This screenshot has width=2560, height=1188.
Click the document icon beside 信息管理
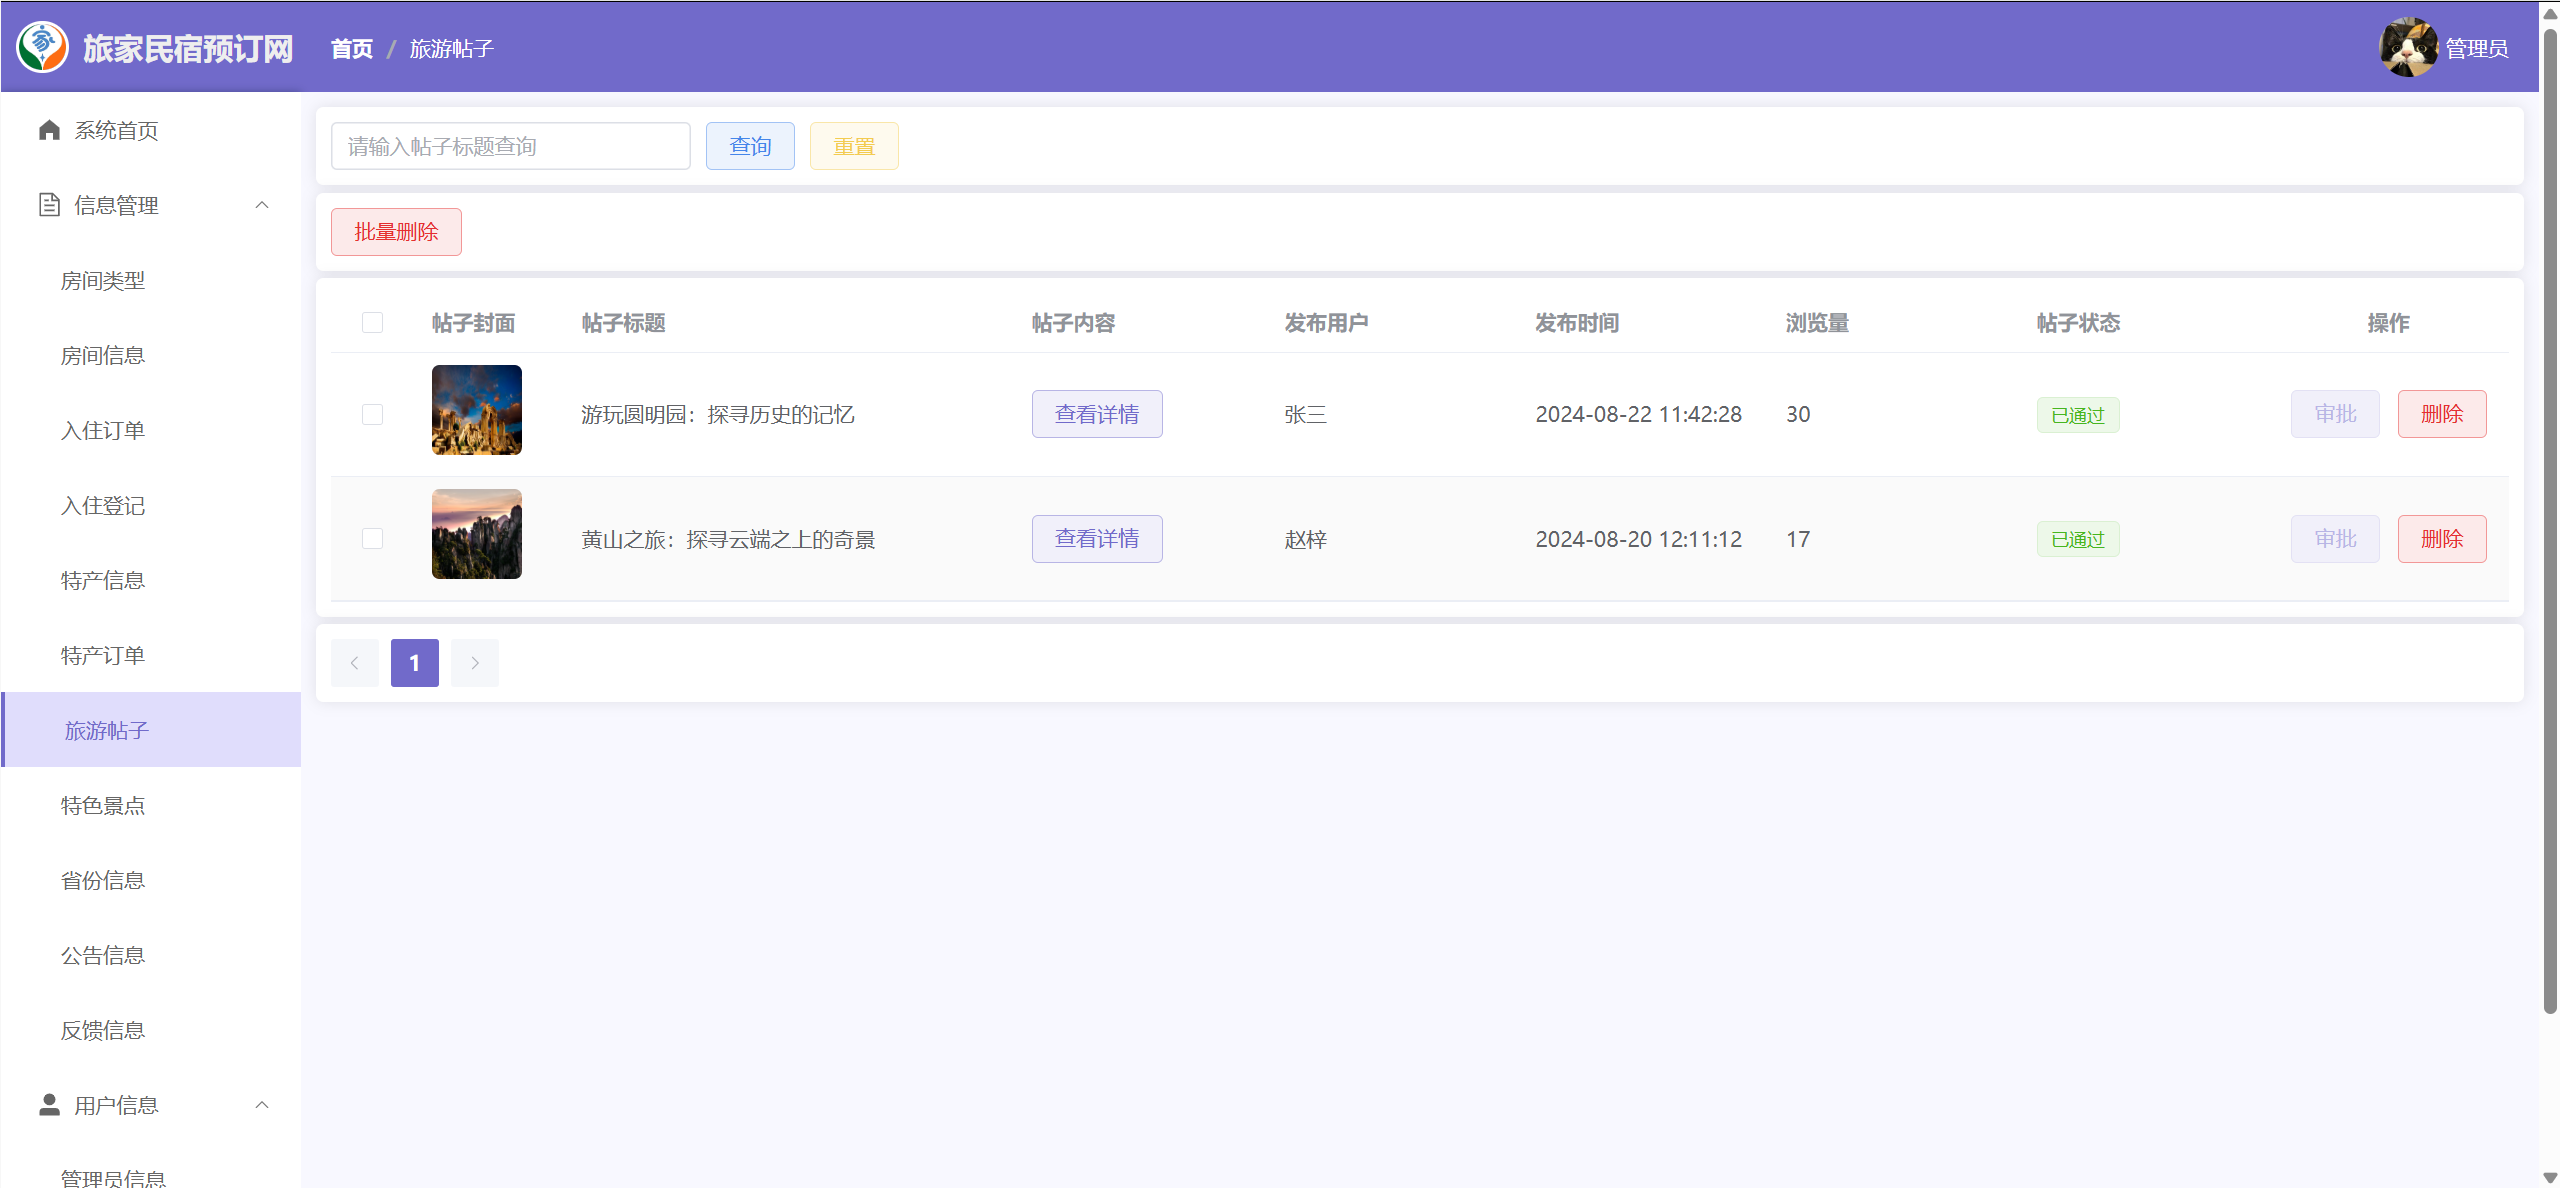(x=49, y=205)
